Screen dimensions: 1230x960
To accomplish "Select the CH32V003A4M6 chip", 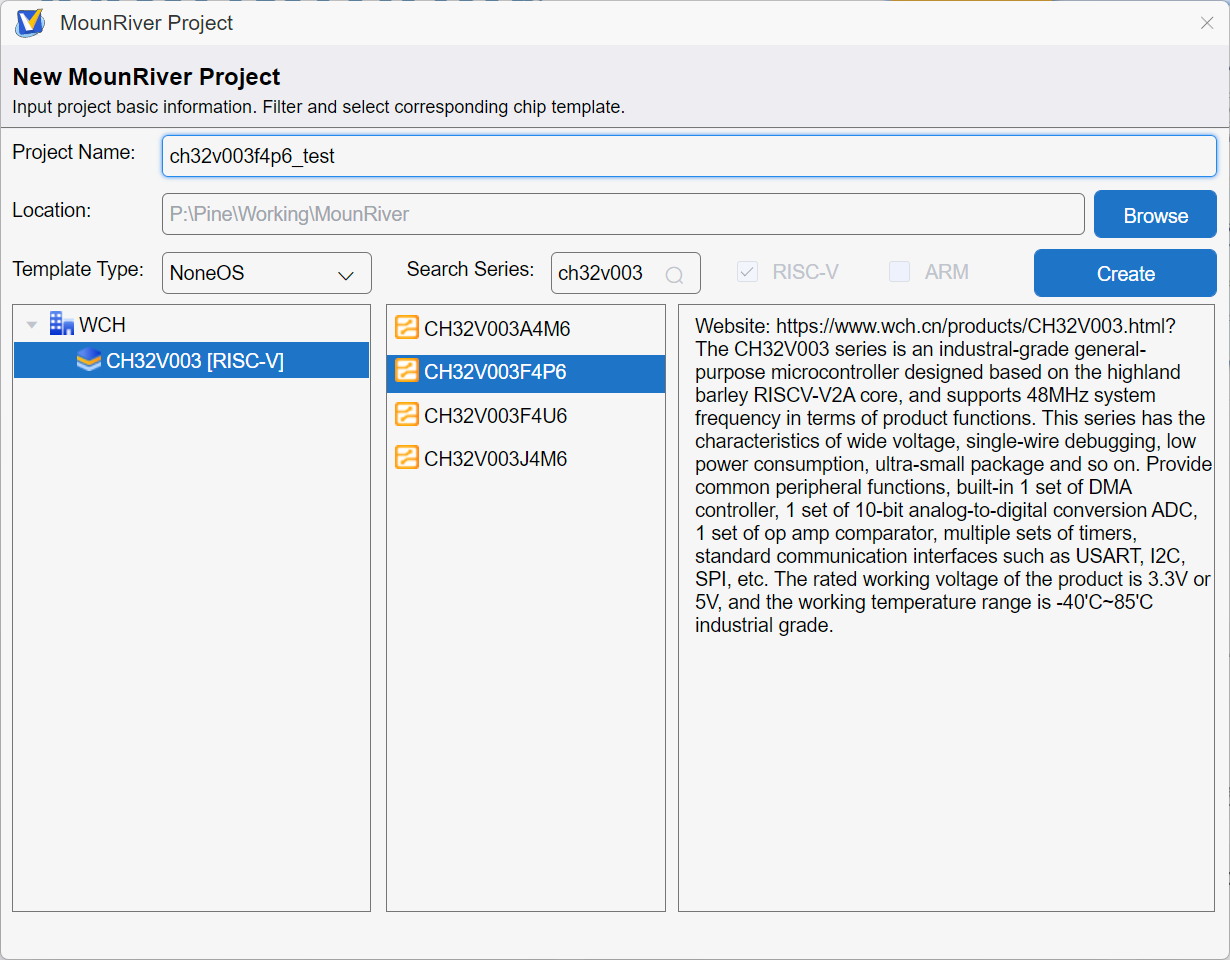I will click(x=526, y=328).
